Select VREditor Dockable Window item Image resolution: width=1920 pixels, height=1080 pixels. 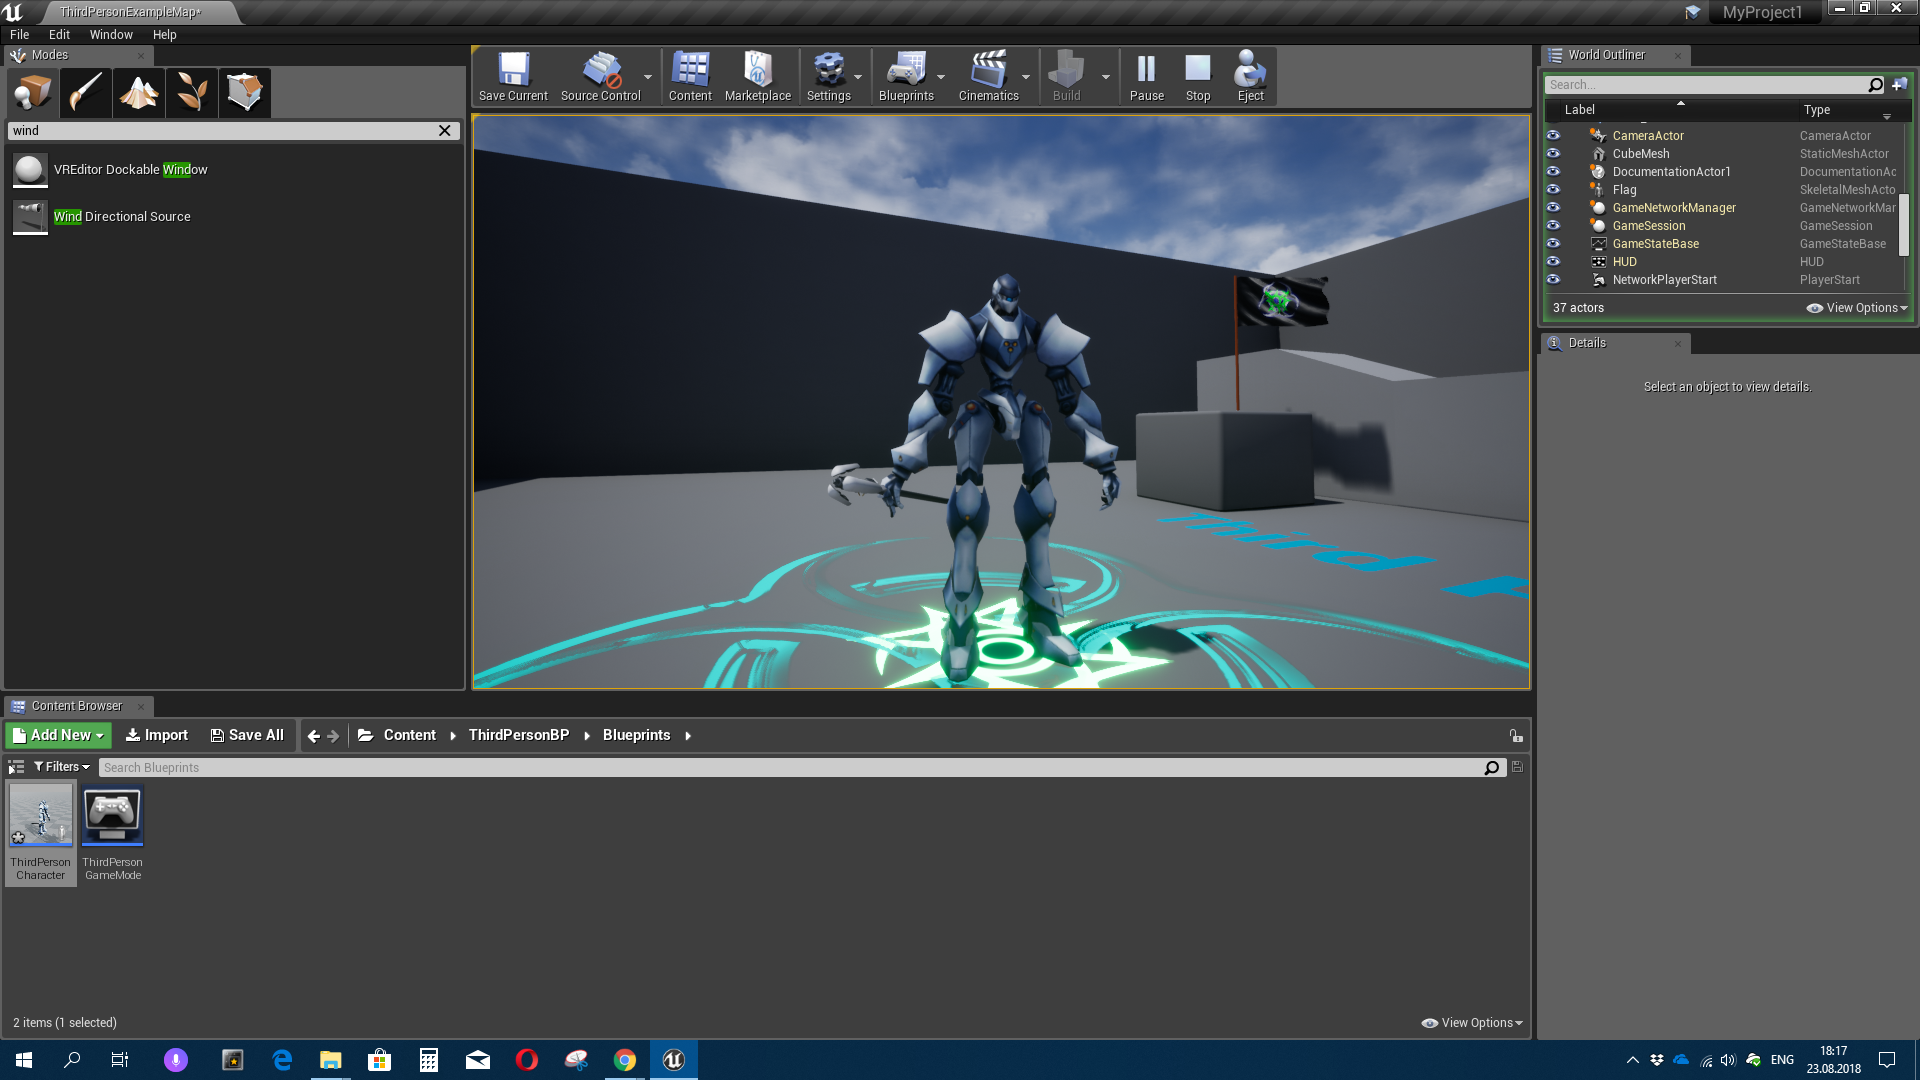234,170
